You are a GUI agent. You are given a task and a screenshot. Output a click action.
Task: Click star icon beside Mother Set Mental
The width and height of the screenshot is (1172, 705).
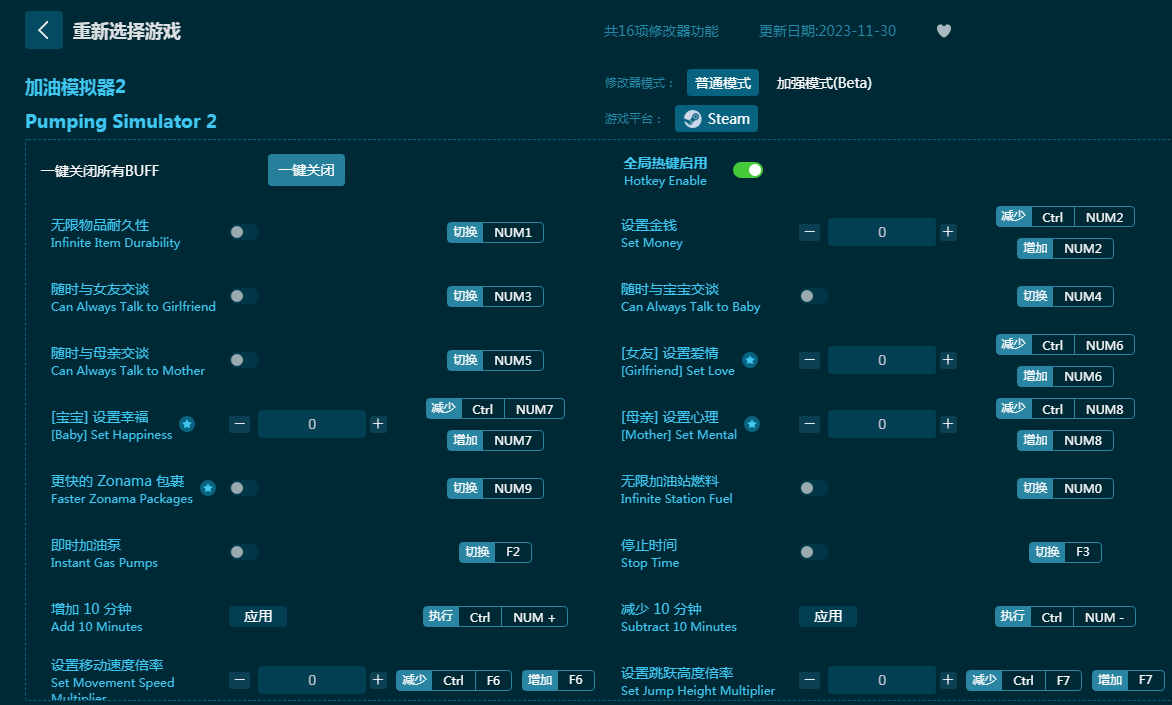[752, 425]
